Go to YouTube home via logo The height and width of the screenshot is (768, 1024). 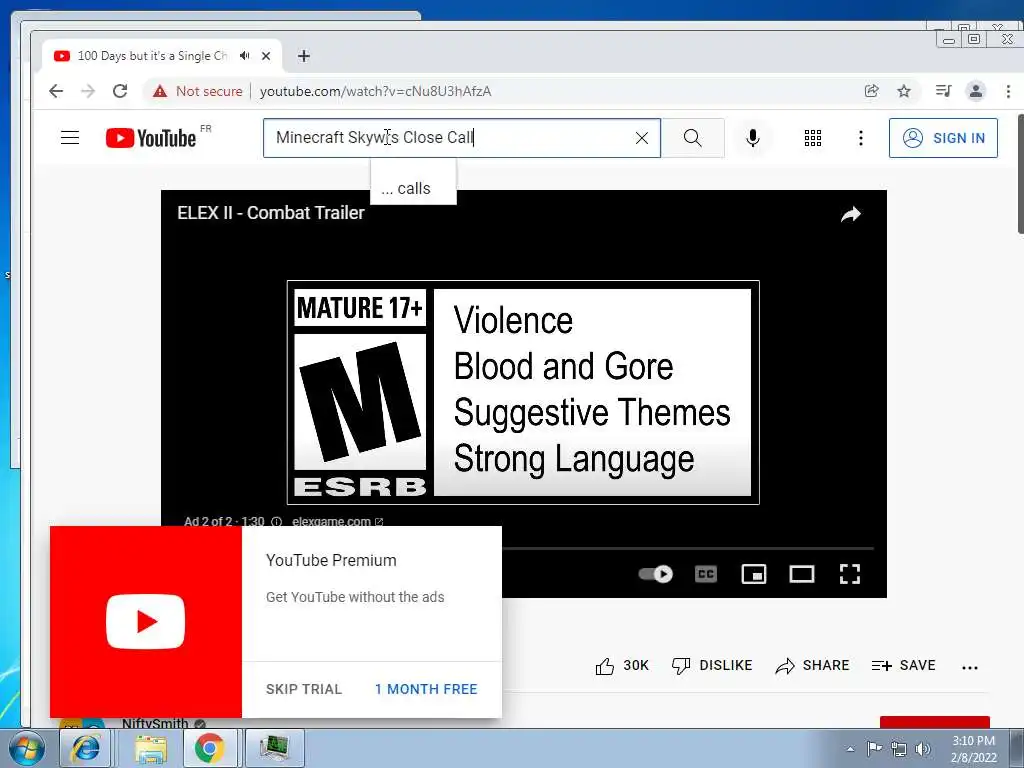(x=151, y=138)
